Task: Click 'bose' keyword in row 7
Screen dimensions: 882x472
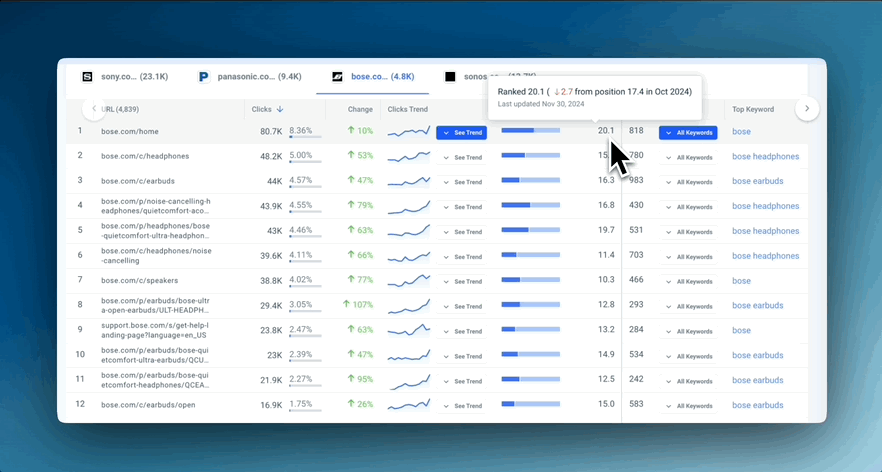Action: [x=741, y=281]
